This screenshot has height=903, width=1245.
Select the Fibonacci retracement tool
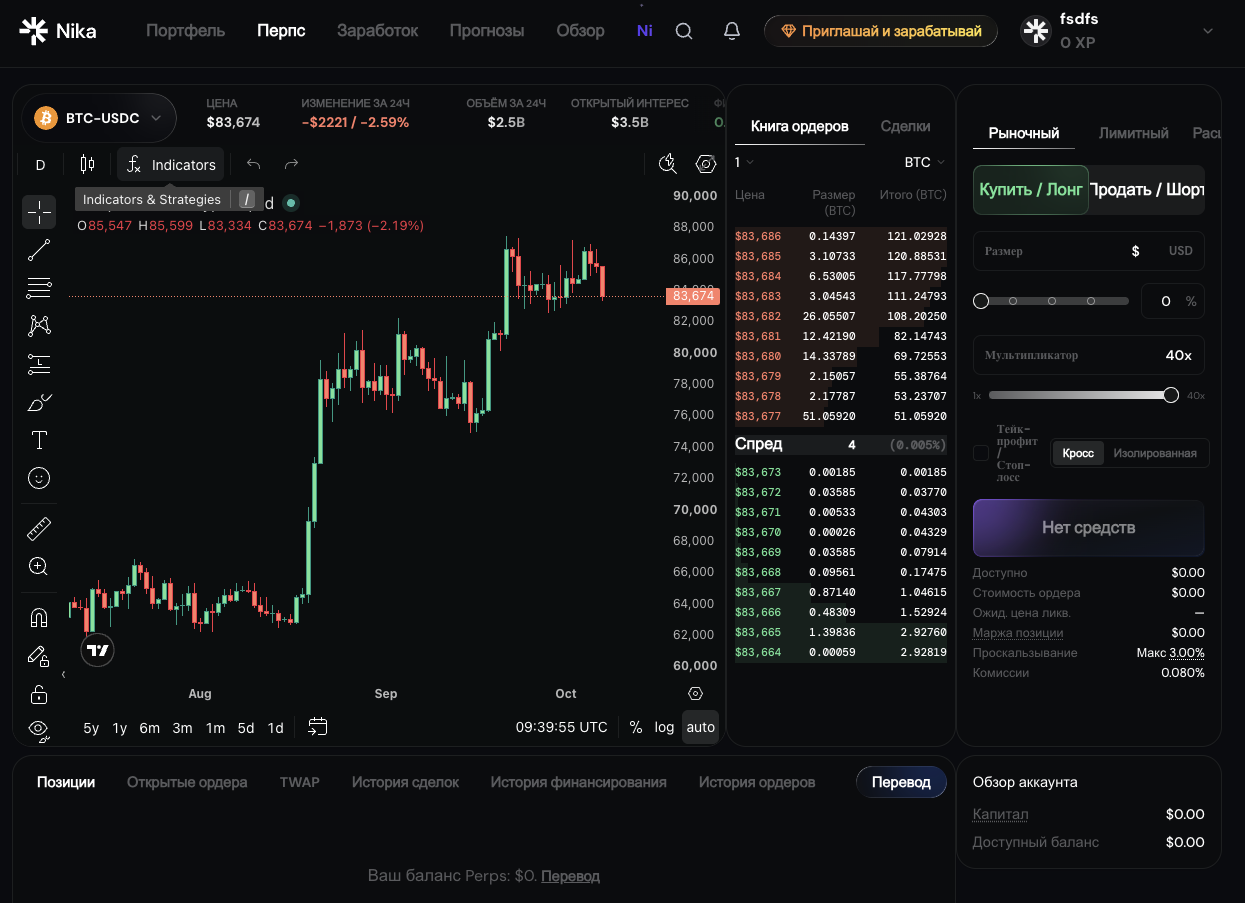click(39, 288)
